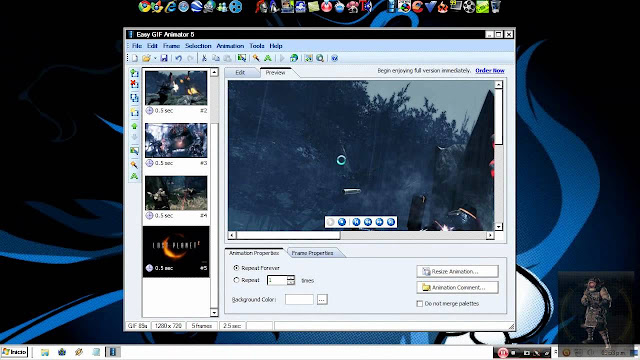Click the magnifier optimize icon in toolbar
The image size is (640, 360).
coord(320,58)
